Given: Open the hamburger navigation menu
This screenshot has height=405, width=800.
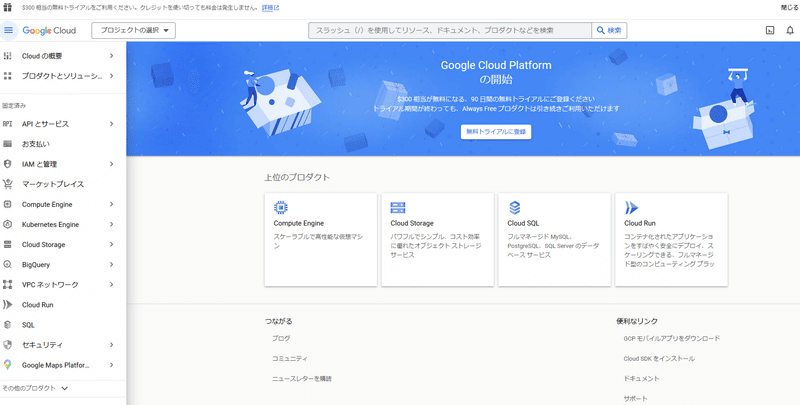Looking at the screenshot, I should pyautogui.click(x=8, y=30).
